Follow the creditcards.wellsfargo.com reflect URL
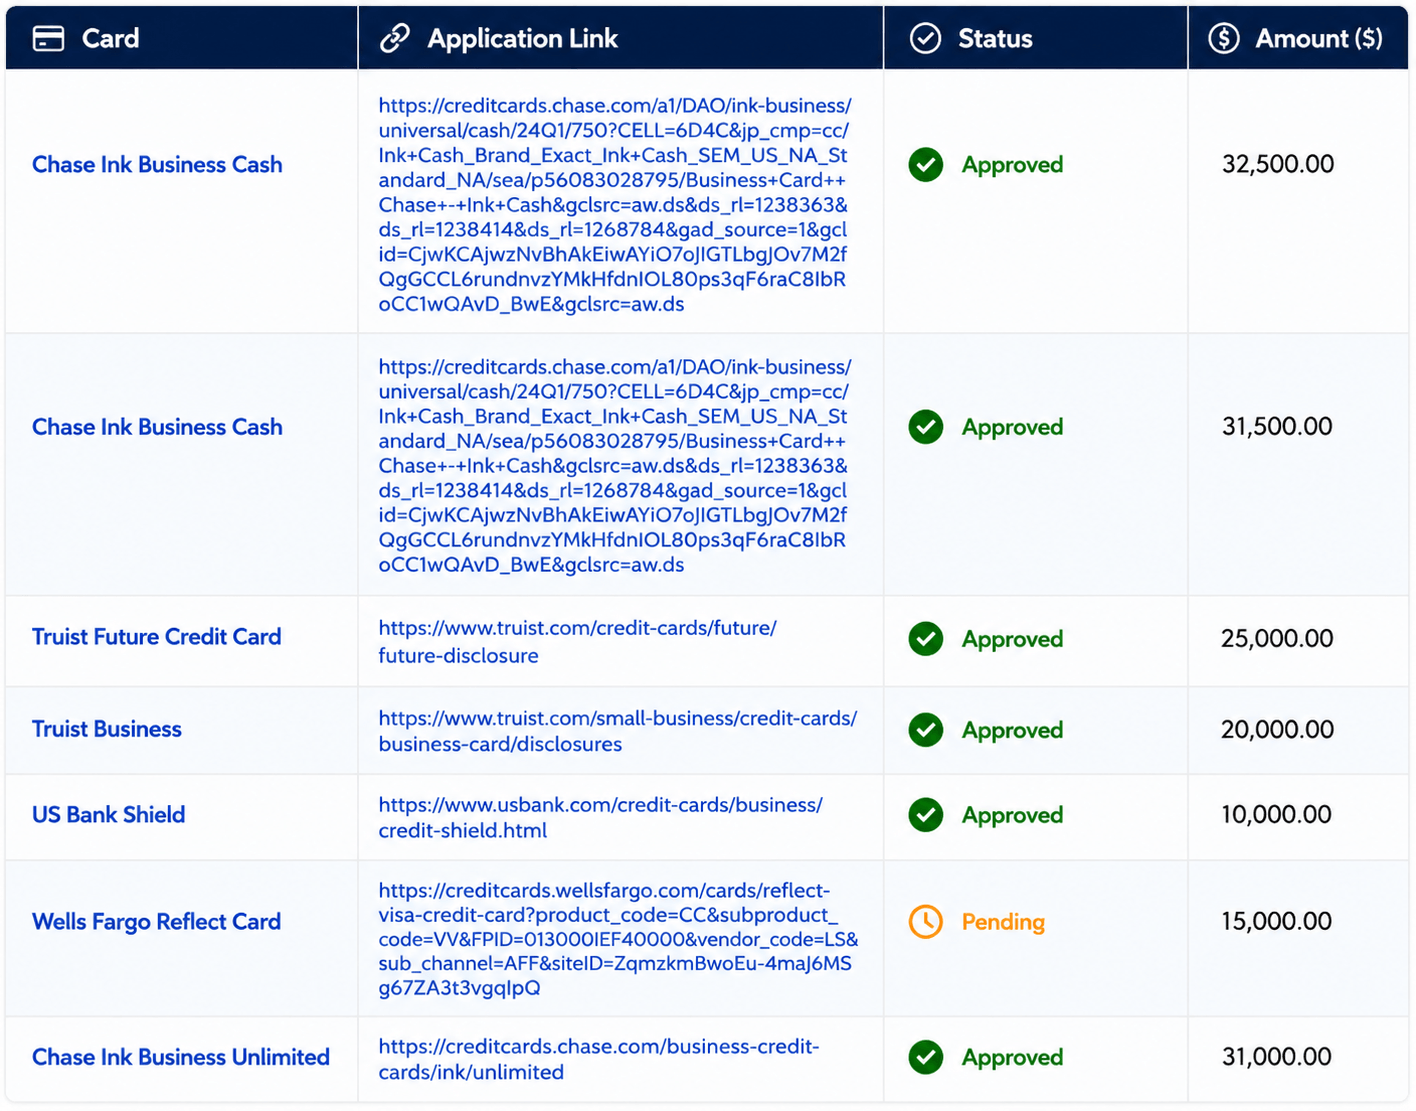Screen dimensions: 1416x1111 [618, 939]
